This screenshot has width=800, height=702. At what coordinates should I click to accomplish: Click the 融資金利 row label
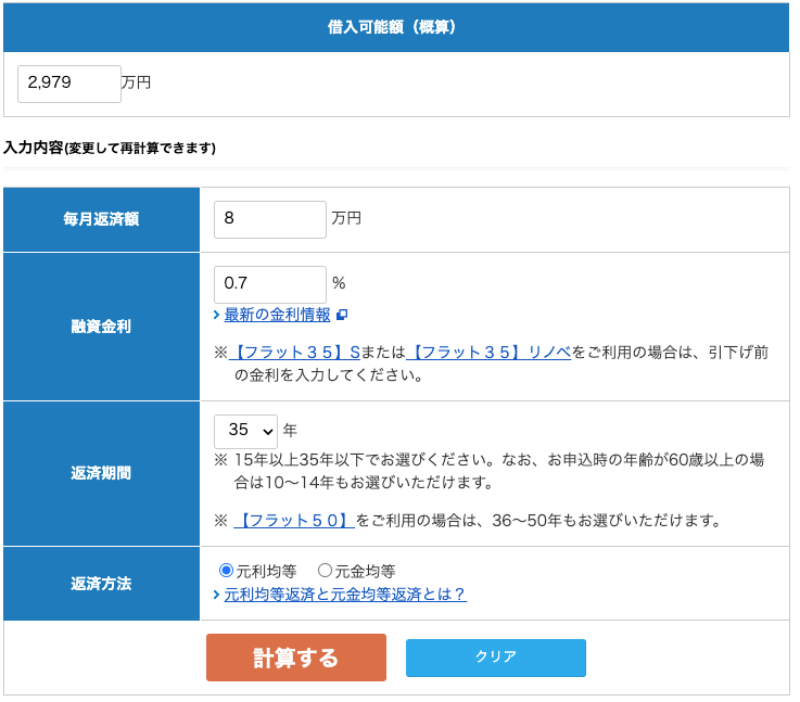(101, 327)
